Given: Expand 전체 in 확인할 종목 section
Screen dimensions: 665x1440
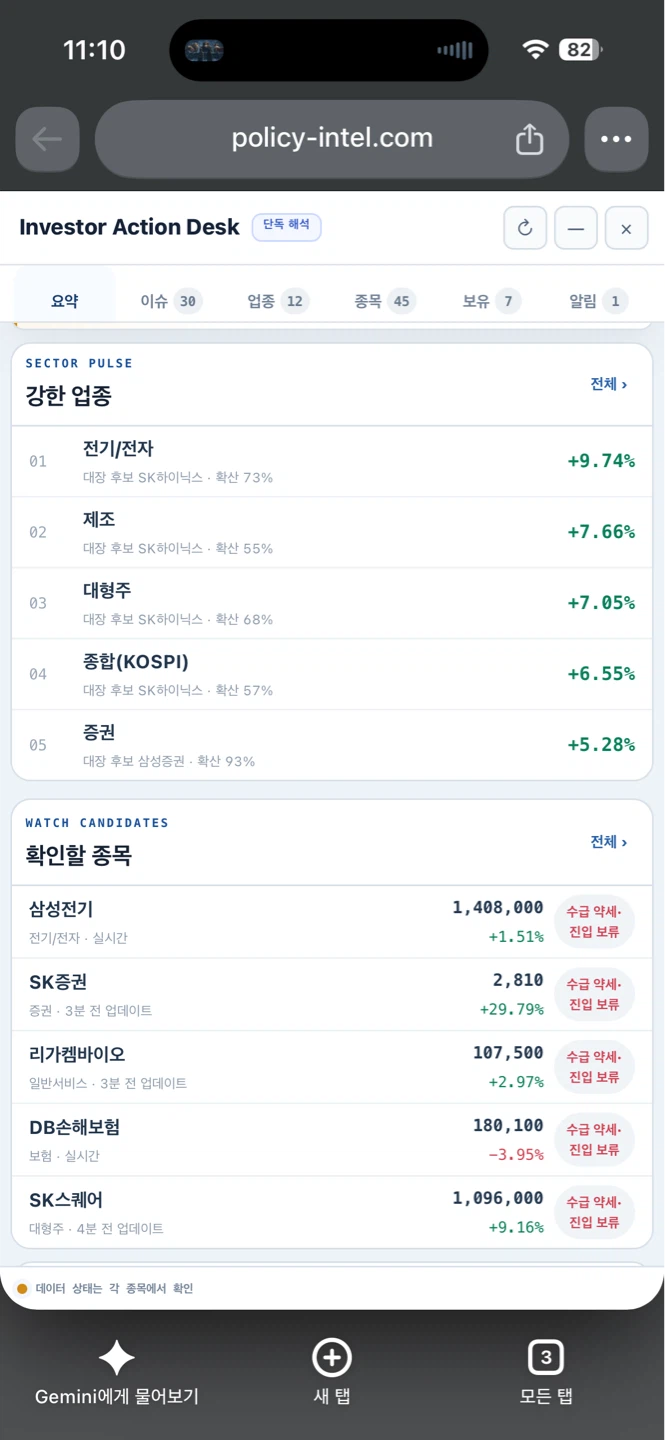Looking at the screenshot, I should [x=609, y=842].
